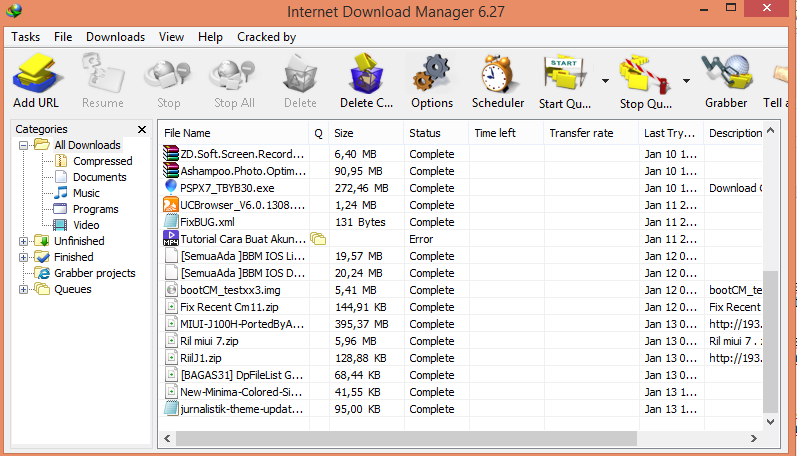This screenshot has width=797, height=456.
Task: Sort by the Time left column header
Action: click(506, 133)
